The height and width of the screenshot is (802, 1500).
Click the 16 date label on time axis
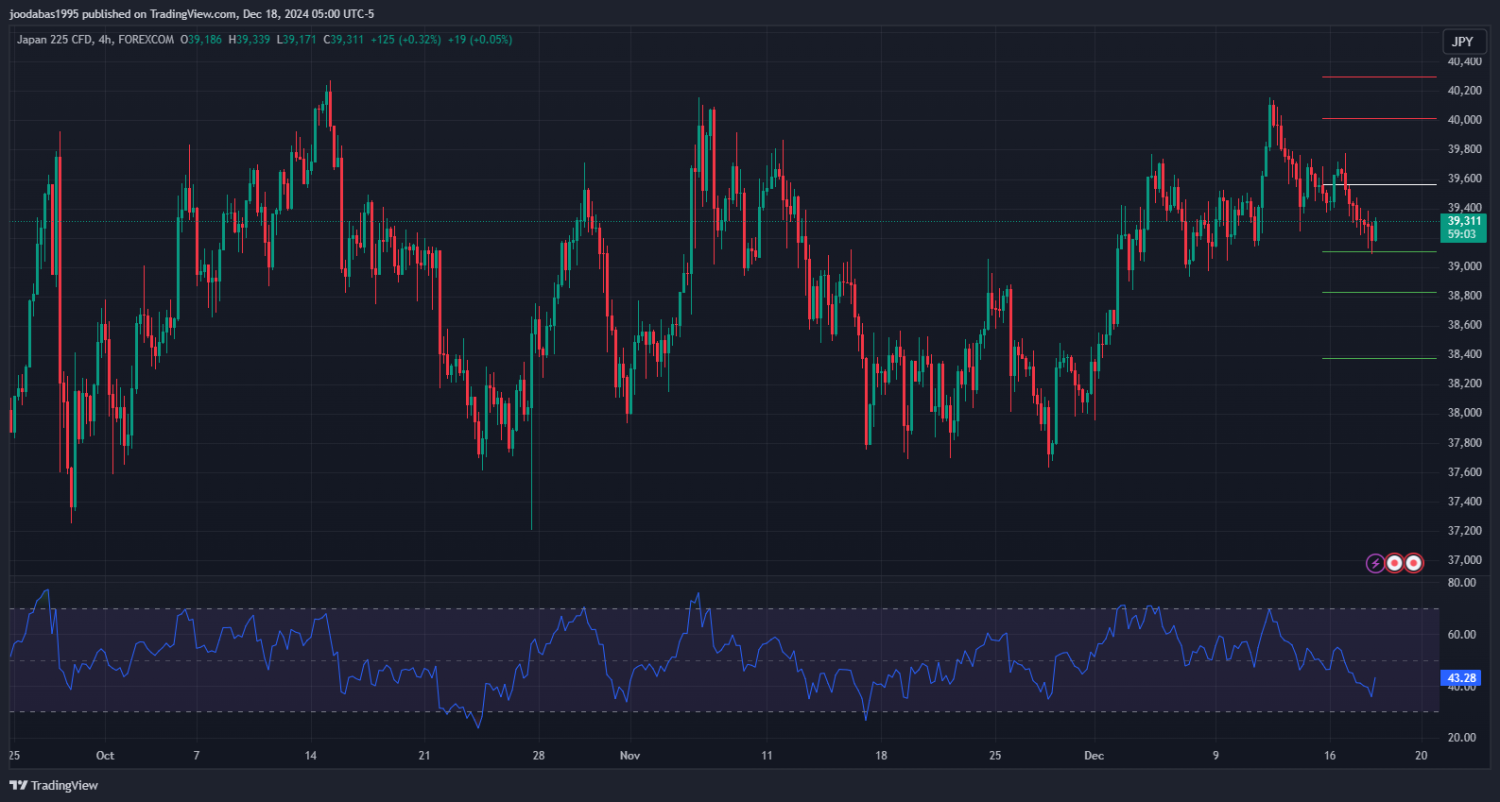1329,756
